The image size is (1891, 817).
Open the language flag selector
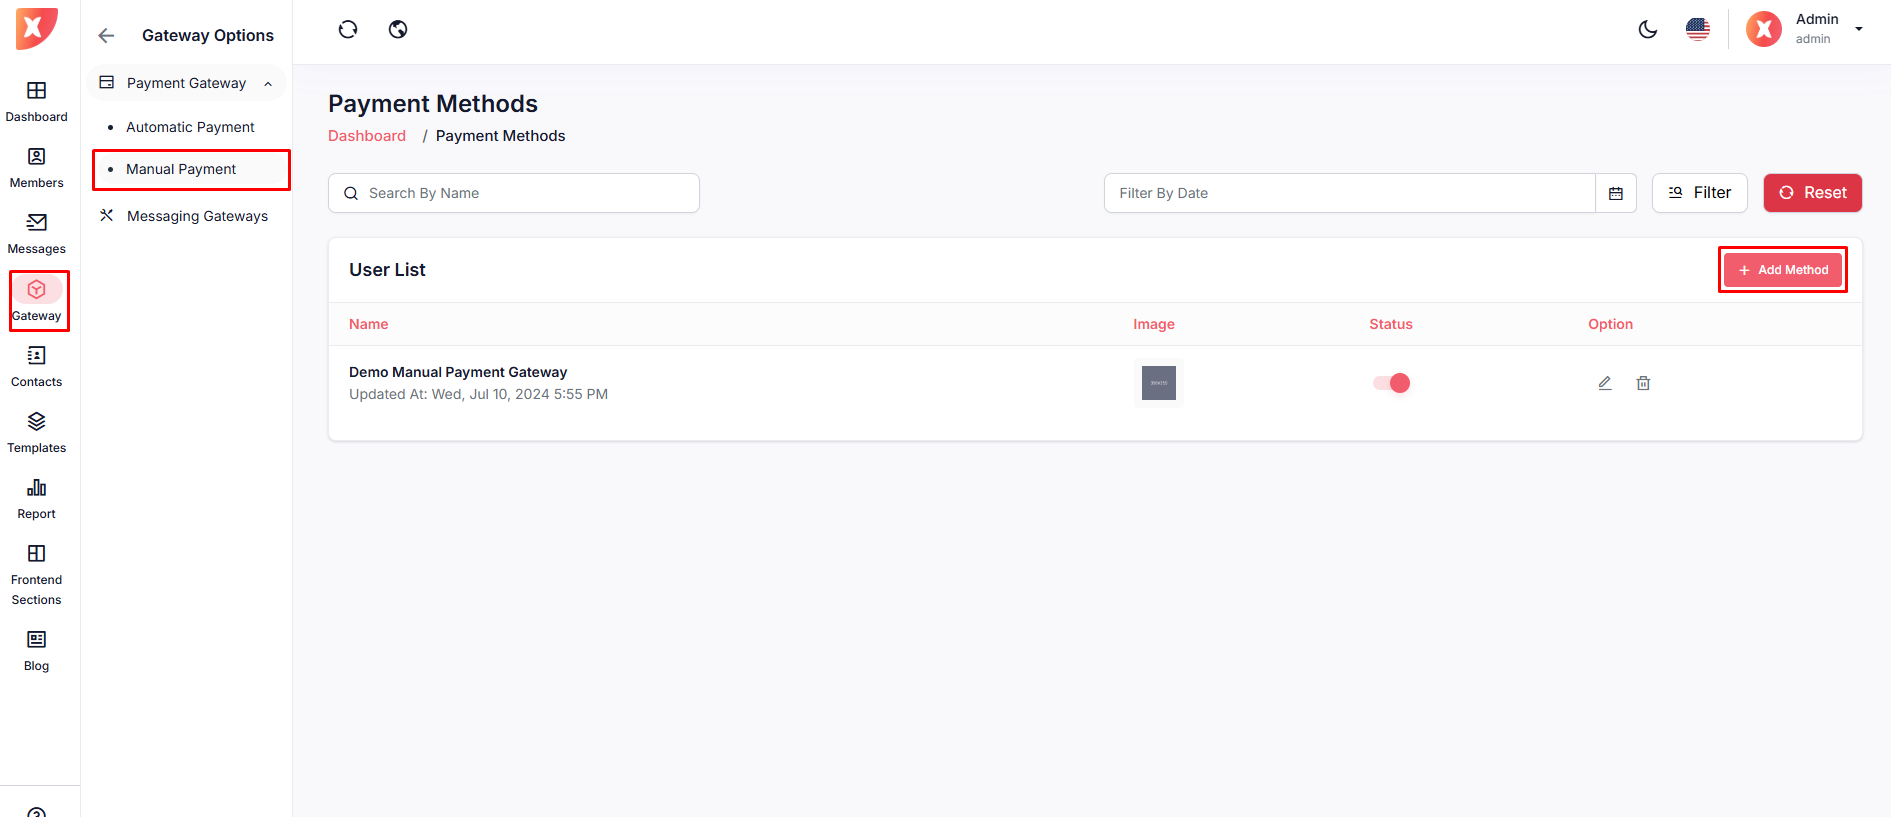tap(1697, 30)
